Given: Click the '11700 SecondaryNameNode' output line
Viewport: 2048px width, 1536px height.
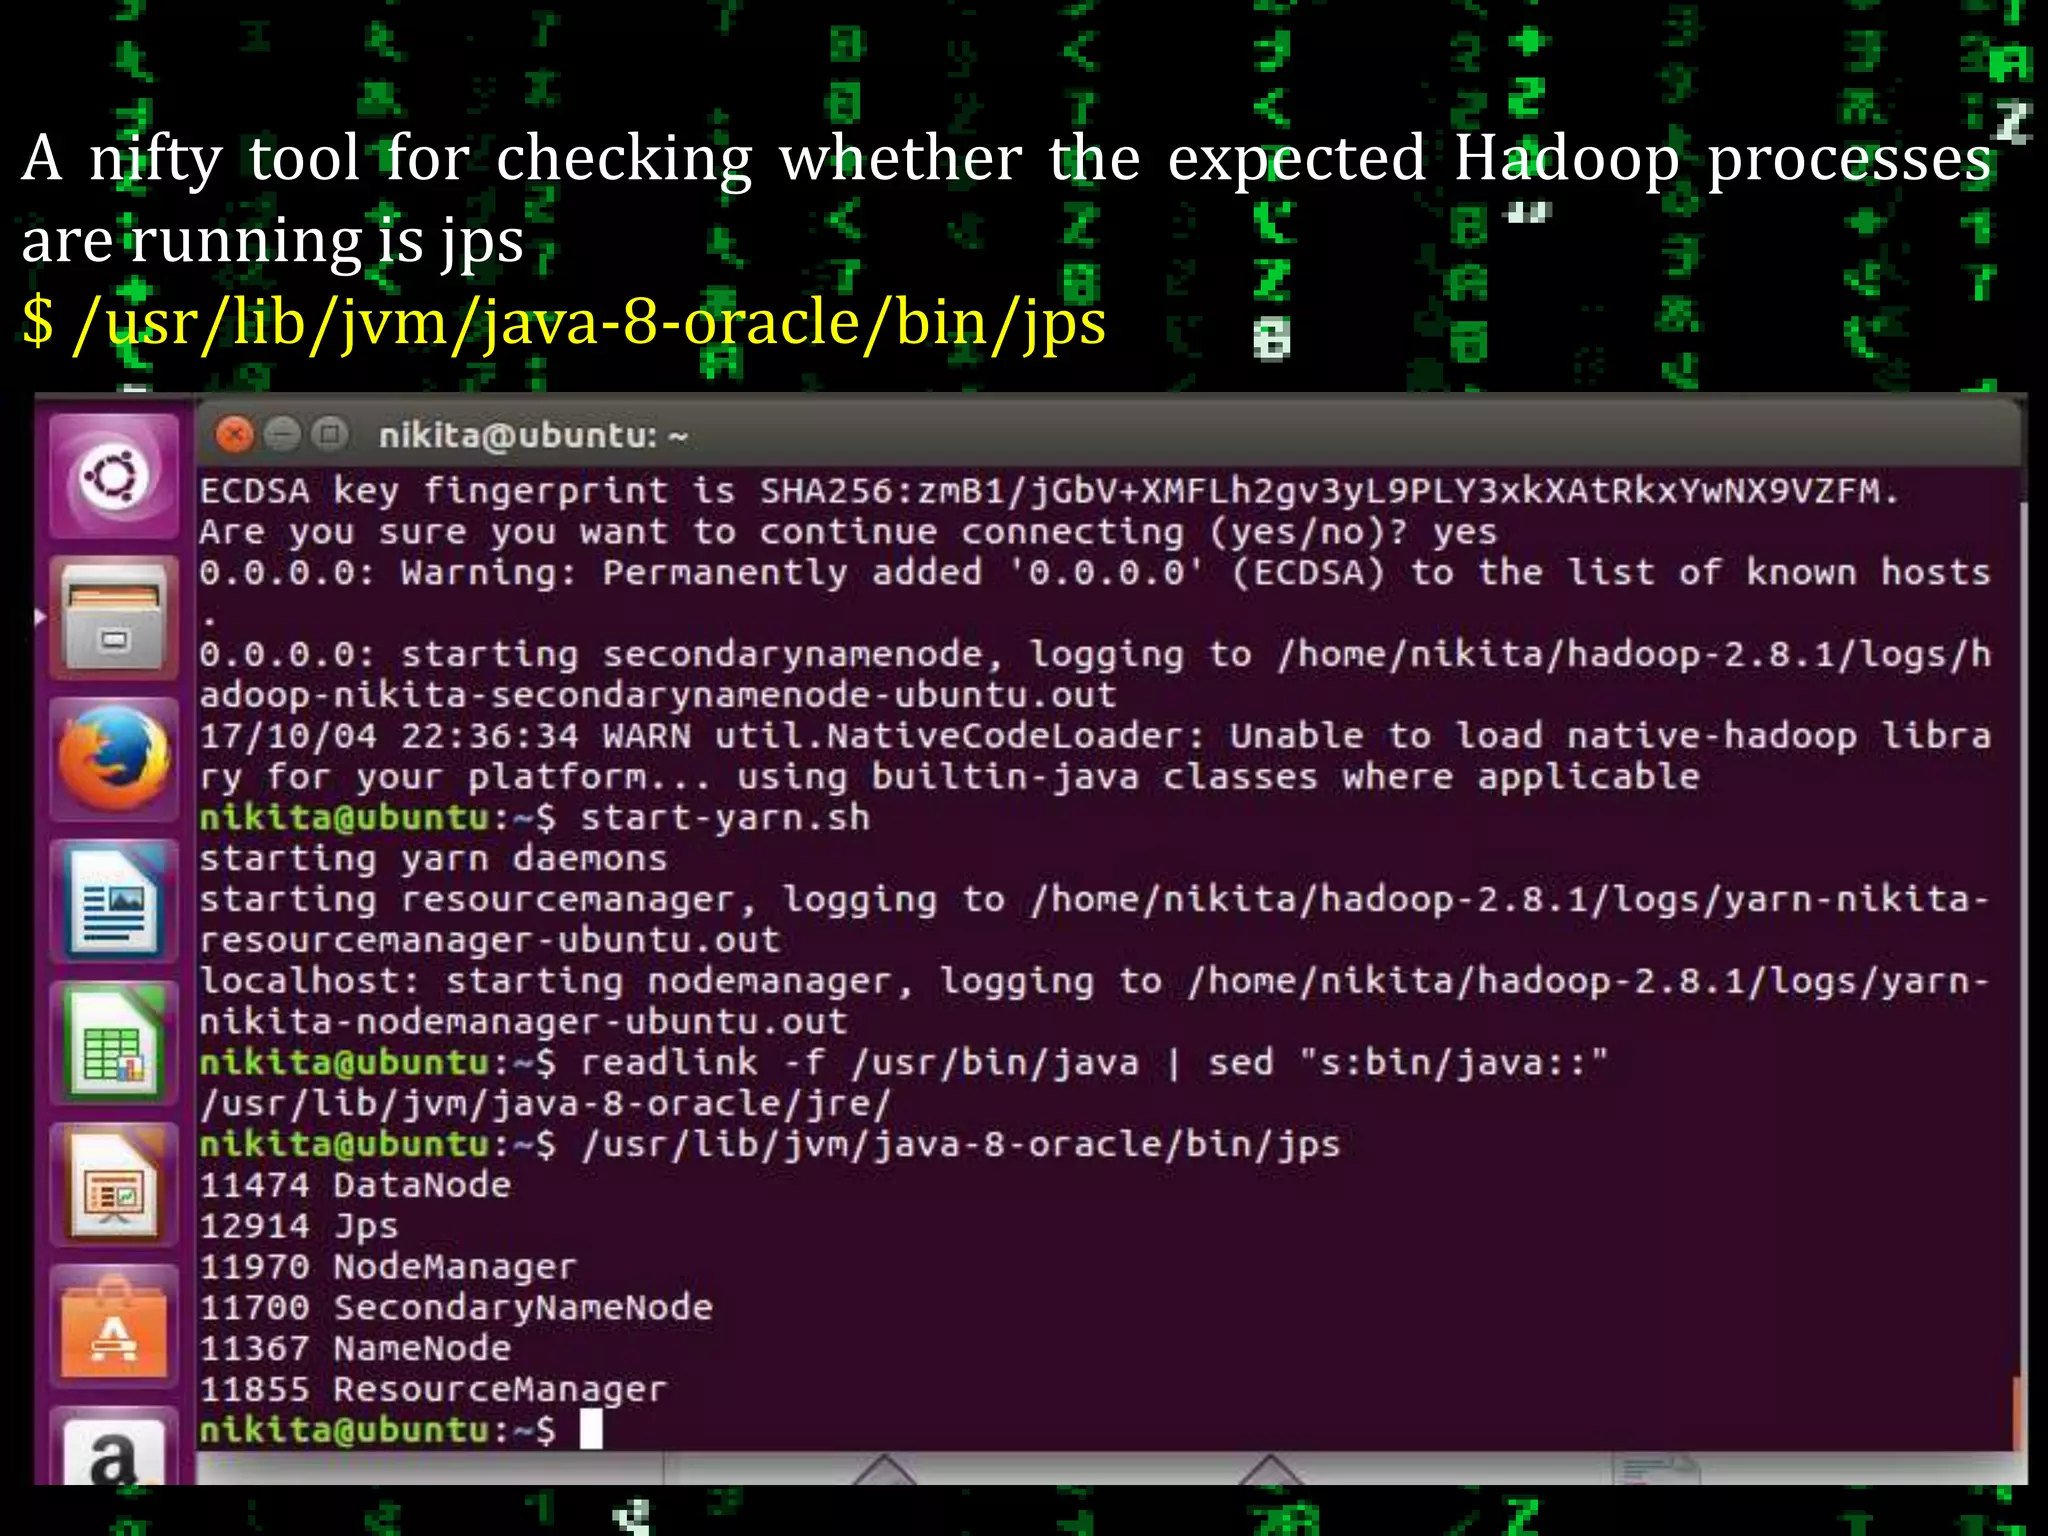Looking at the screenshot, I should 456,1308.
